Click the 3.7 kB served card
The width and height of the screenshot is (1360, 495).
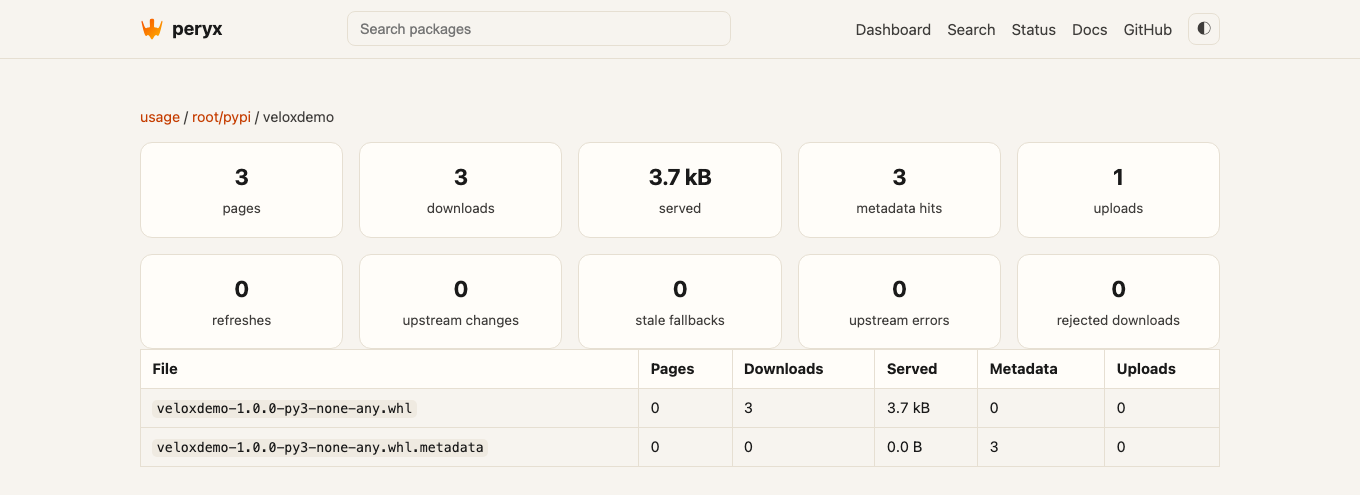pos(680,190)
